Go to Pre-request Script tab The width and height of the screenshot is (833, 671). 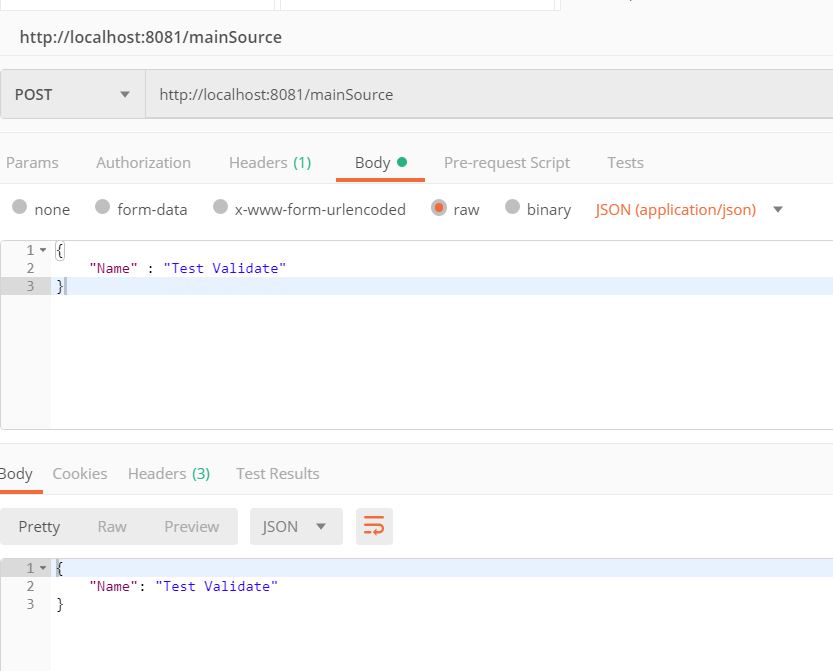click(x=506, y=162)
